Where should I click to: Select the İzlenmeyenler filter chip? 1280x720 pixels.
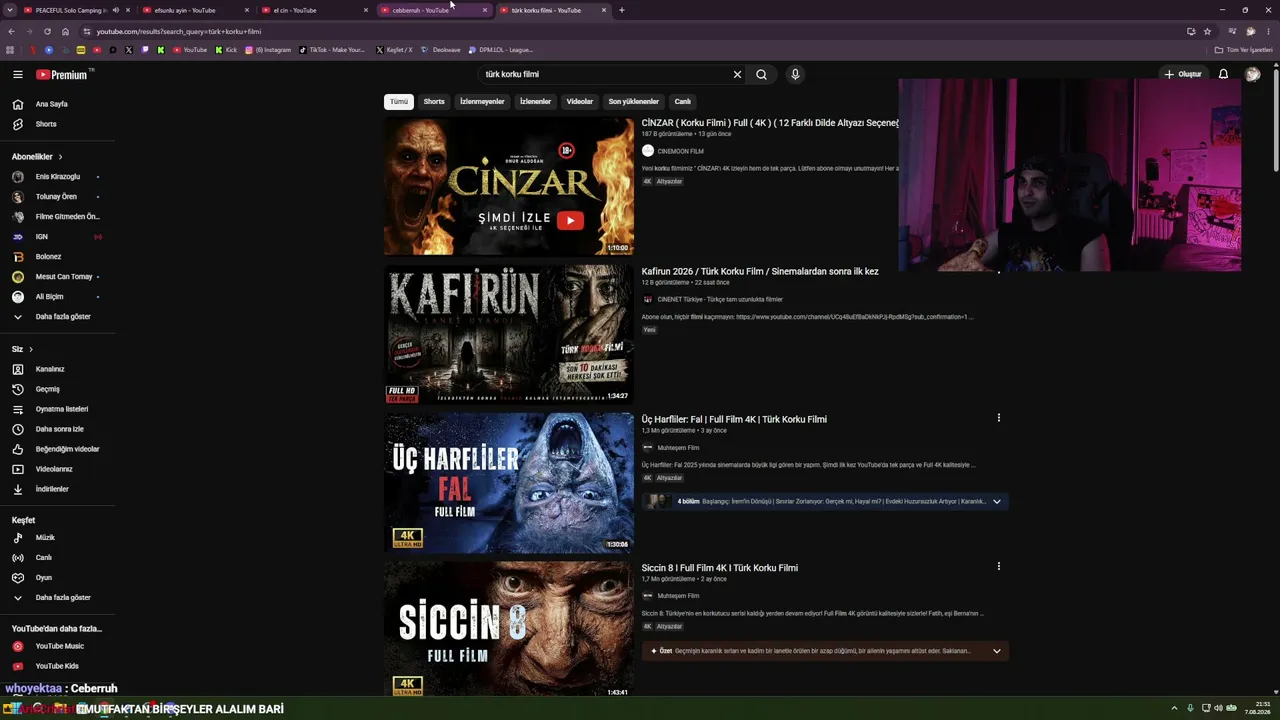pyautogui.click(x=482, y=101)
